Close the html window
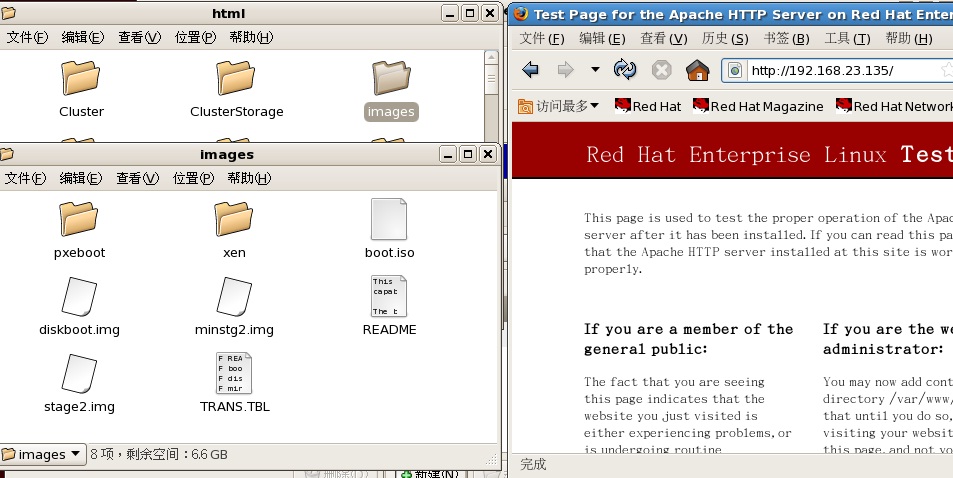The image size is (953, 478). [x=490, y=13]
